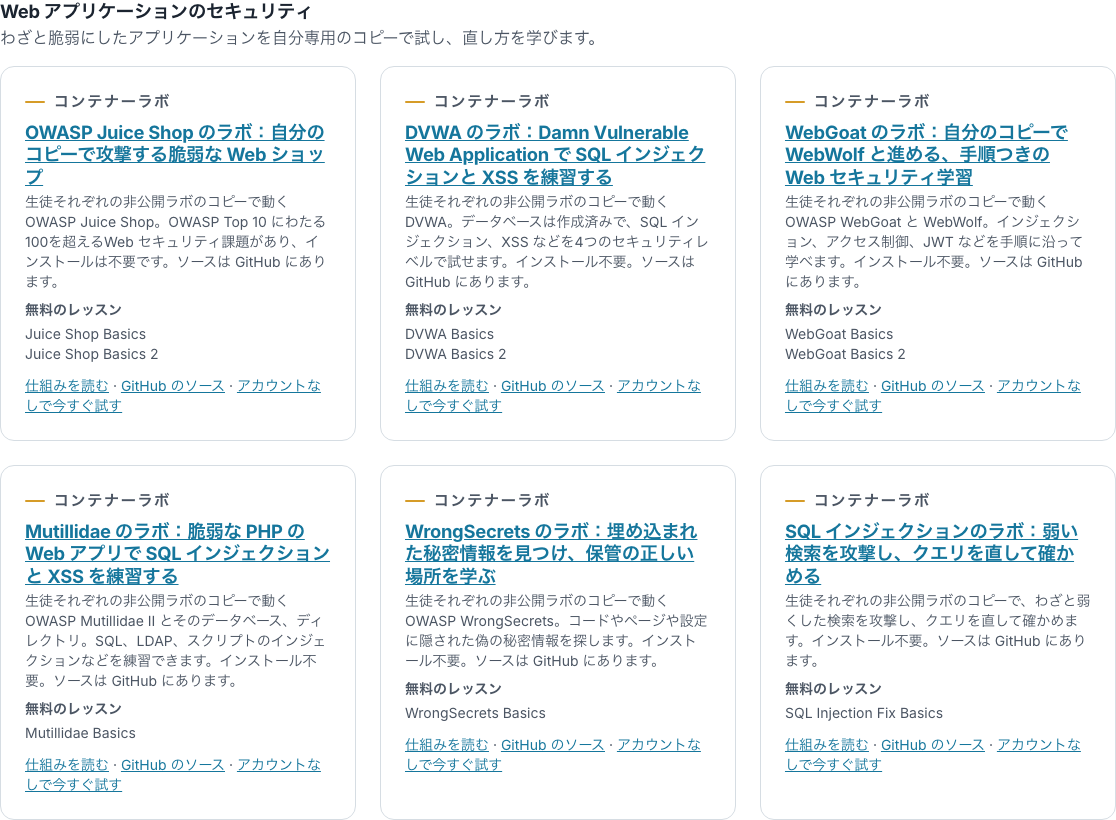
Task: Click 無料のレッスン heading in the WrongSecrets card
Action: pos(453,689)
